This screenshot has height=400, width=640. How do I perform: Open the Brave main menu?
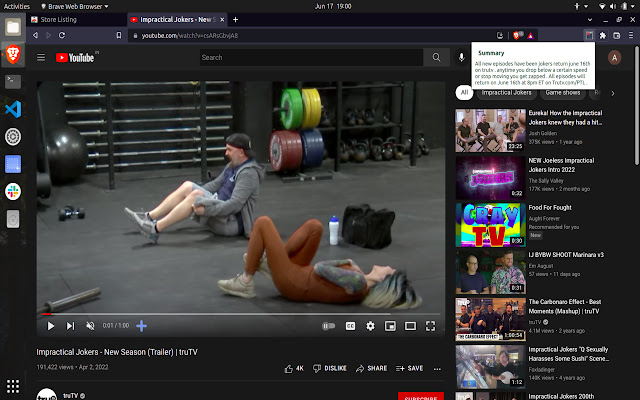point(631,36)
